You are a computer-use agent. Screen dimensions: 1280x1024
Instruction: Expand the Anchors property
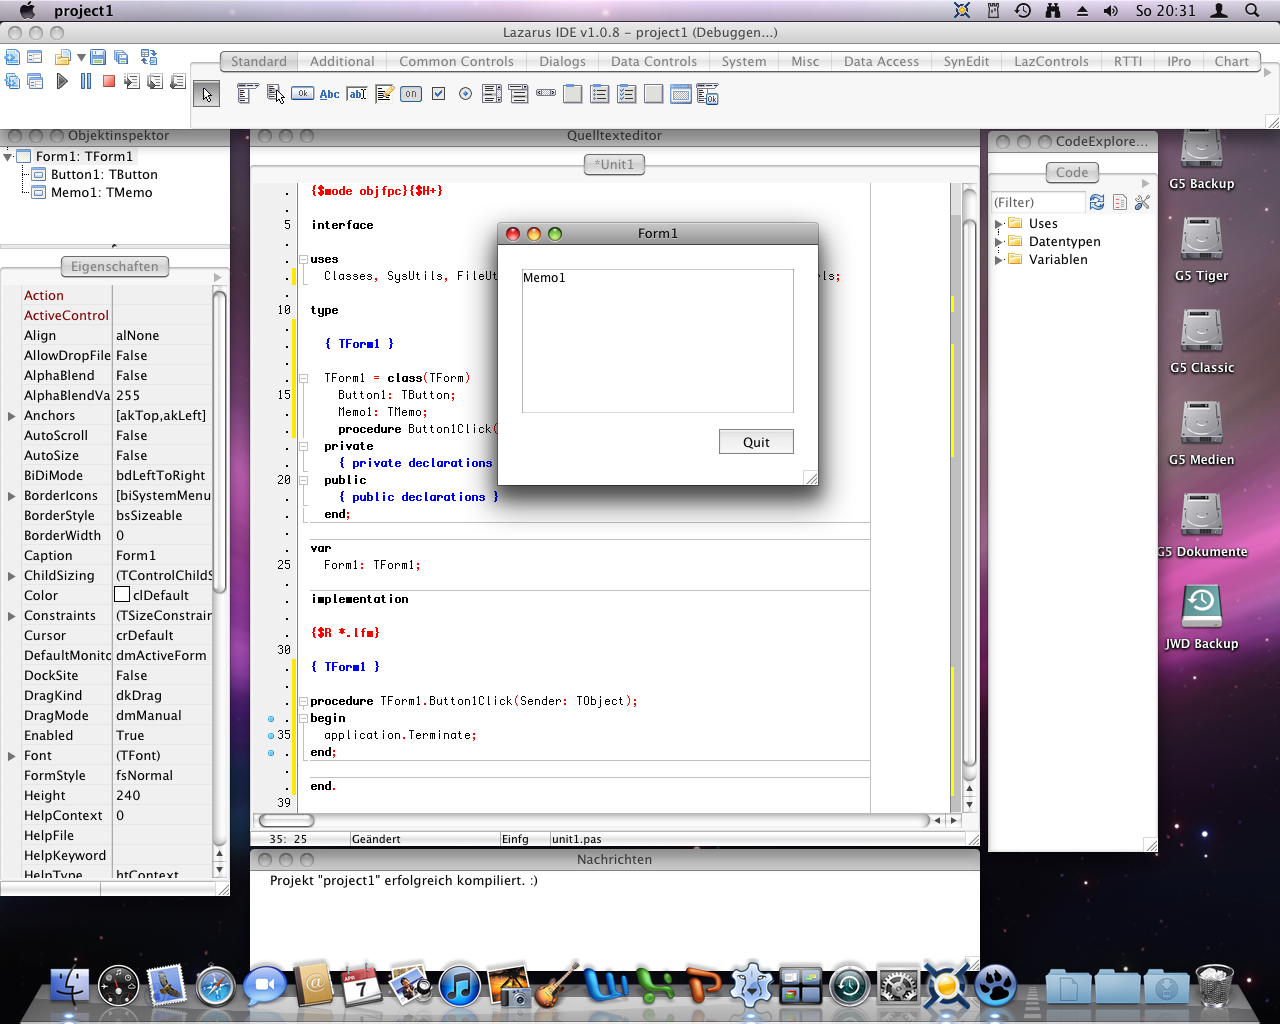(x=11, y=415)
